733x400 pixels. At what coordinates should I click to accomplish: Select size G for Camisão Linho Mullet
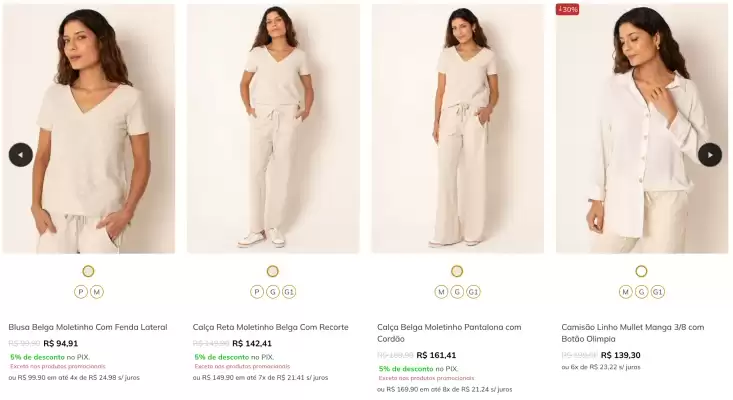[x=642, y=292]
